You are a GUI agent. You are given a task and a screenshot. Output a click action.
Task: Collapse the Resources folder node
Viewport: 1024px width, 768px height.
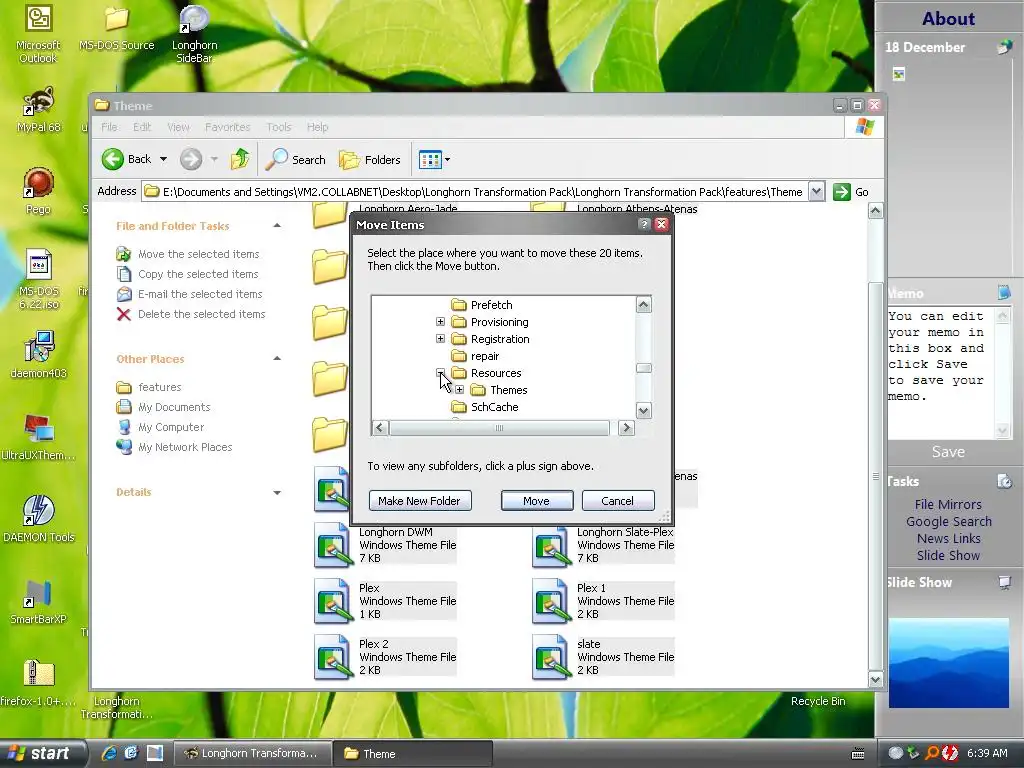coord(440,373)
